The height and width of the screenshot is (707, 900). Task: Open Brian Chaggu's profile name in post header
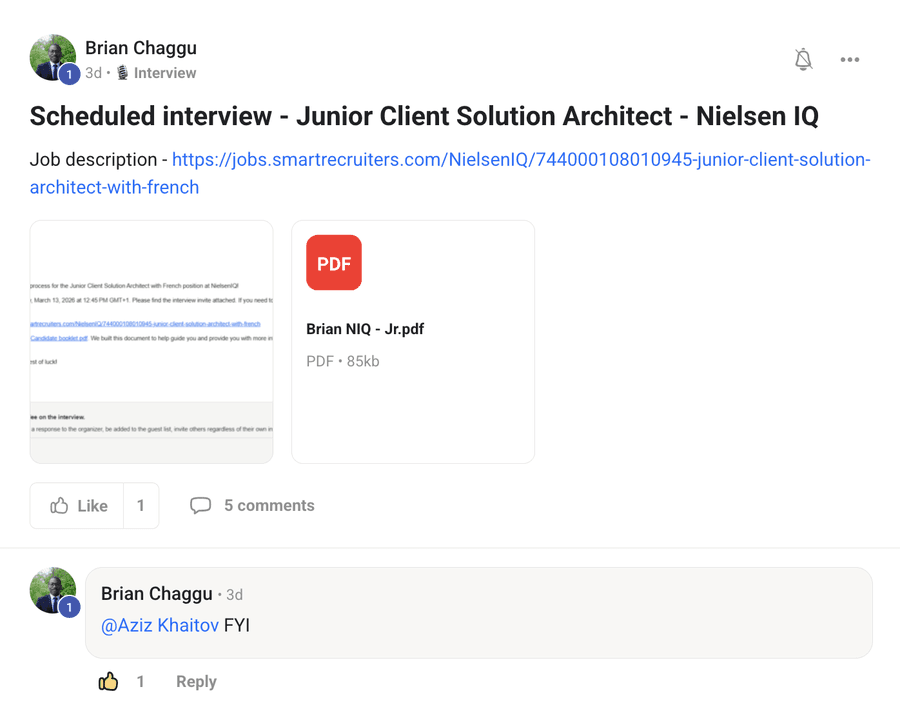tap(141, 48)
